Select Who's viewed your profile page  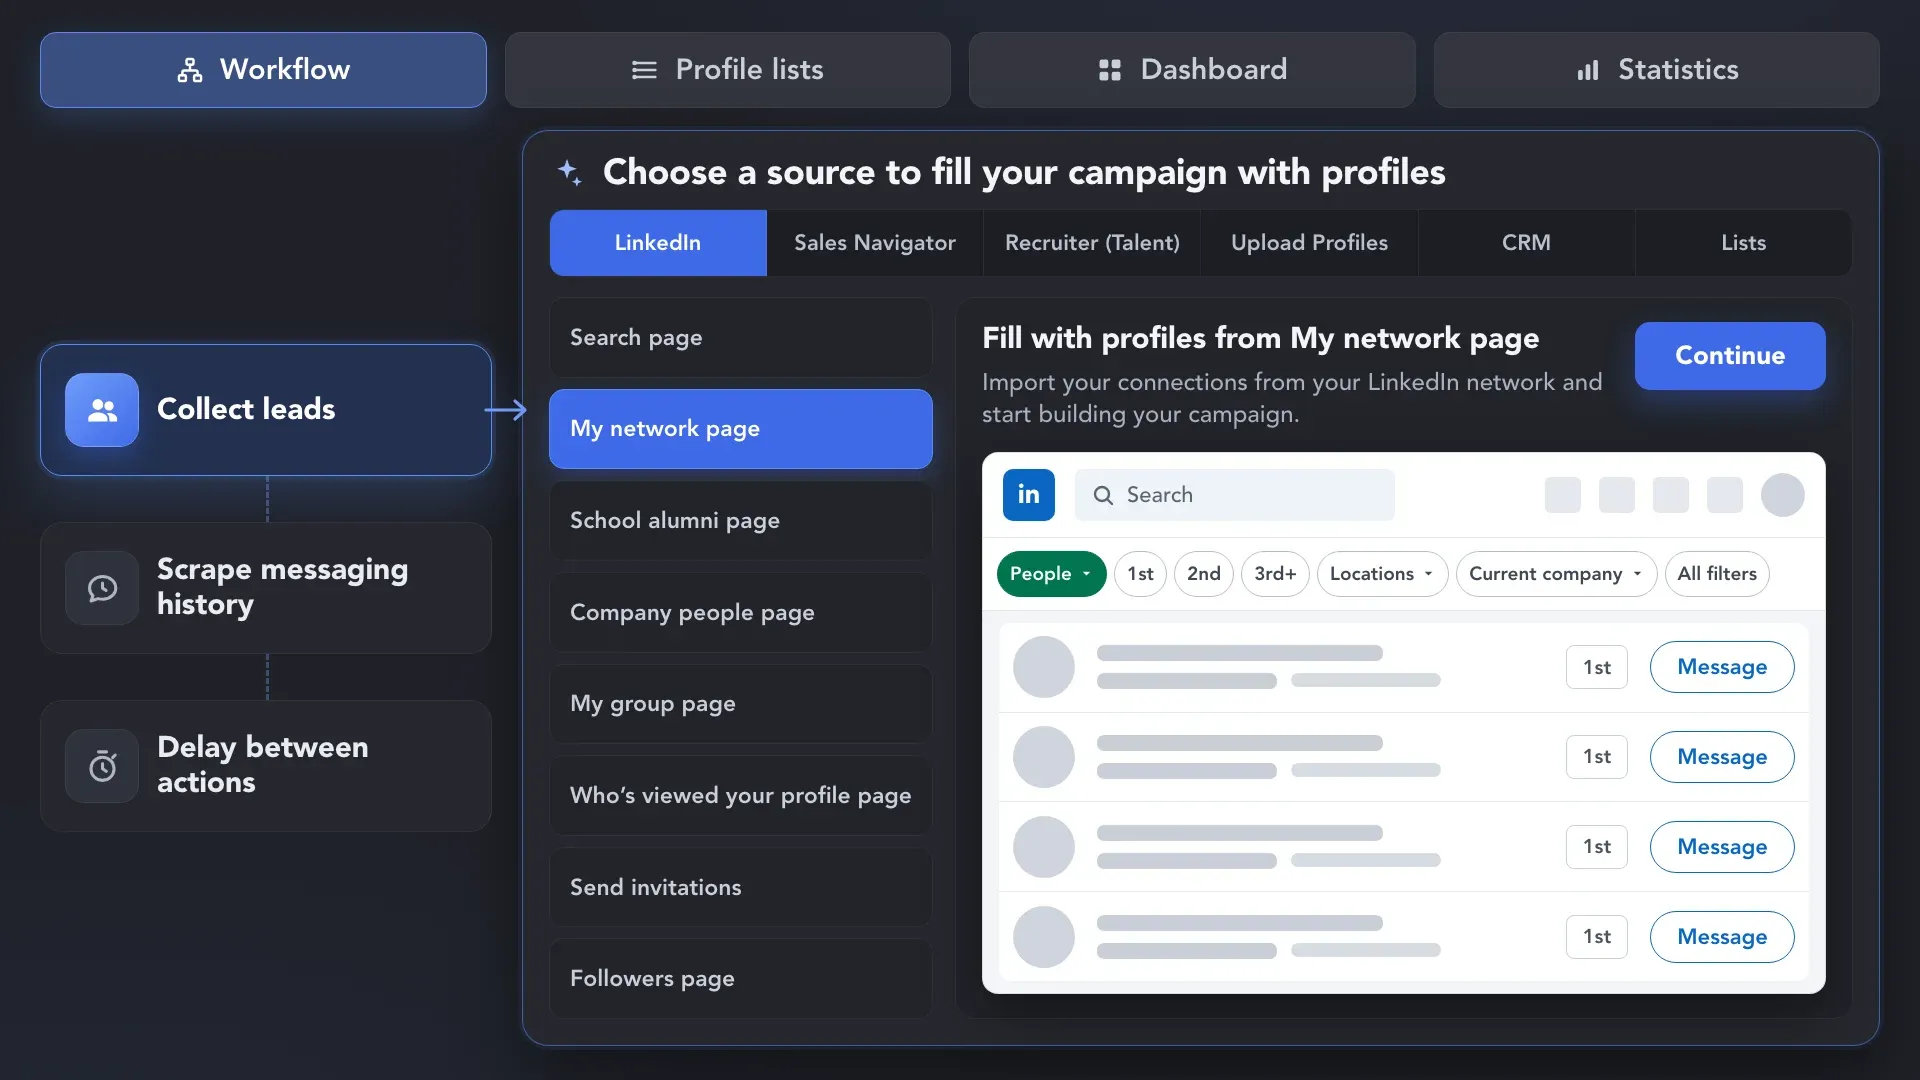pos(741,796)
